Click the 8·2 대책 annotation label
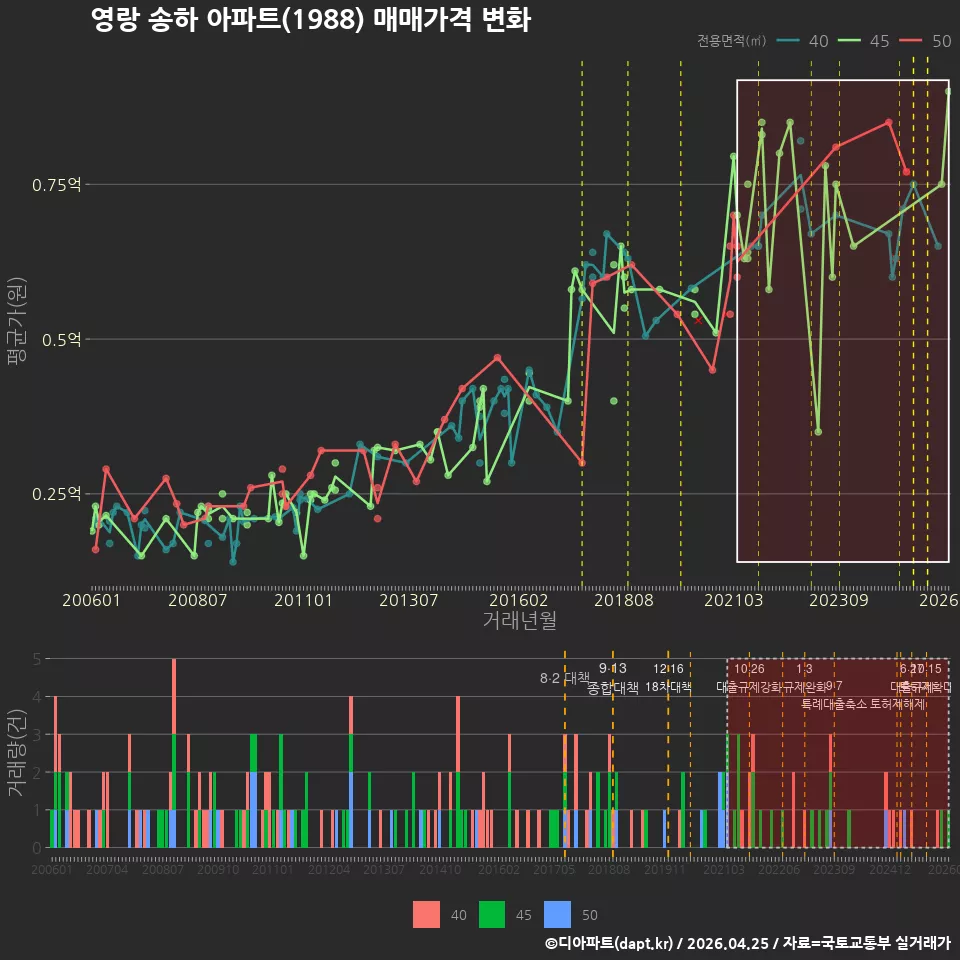The image size is (960, 960). click(x=564, y=678)
